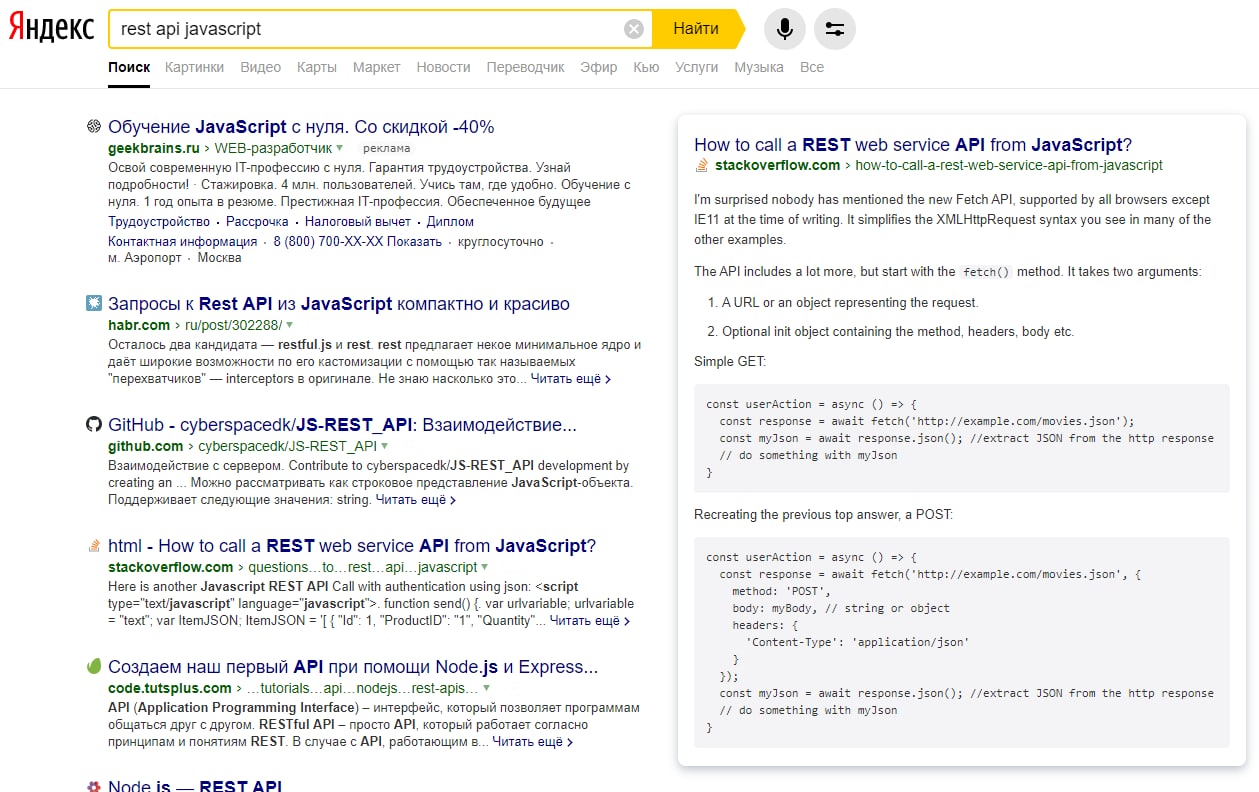1259x792 pixels.
Task: Open search settings sliders icon
Action: (835, 29)
